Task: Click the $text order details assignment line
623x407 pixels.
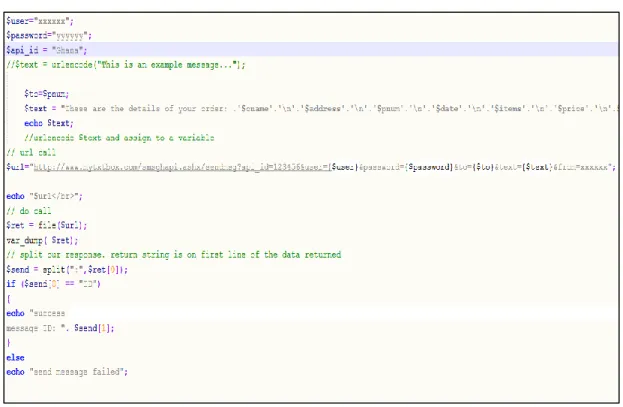Action: 321,109
